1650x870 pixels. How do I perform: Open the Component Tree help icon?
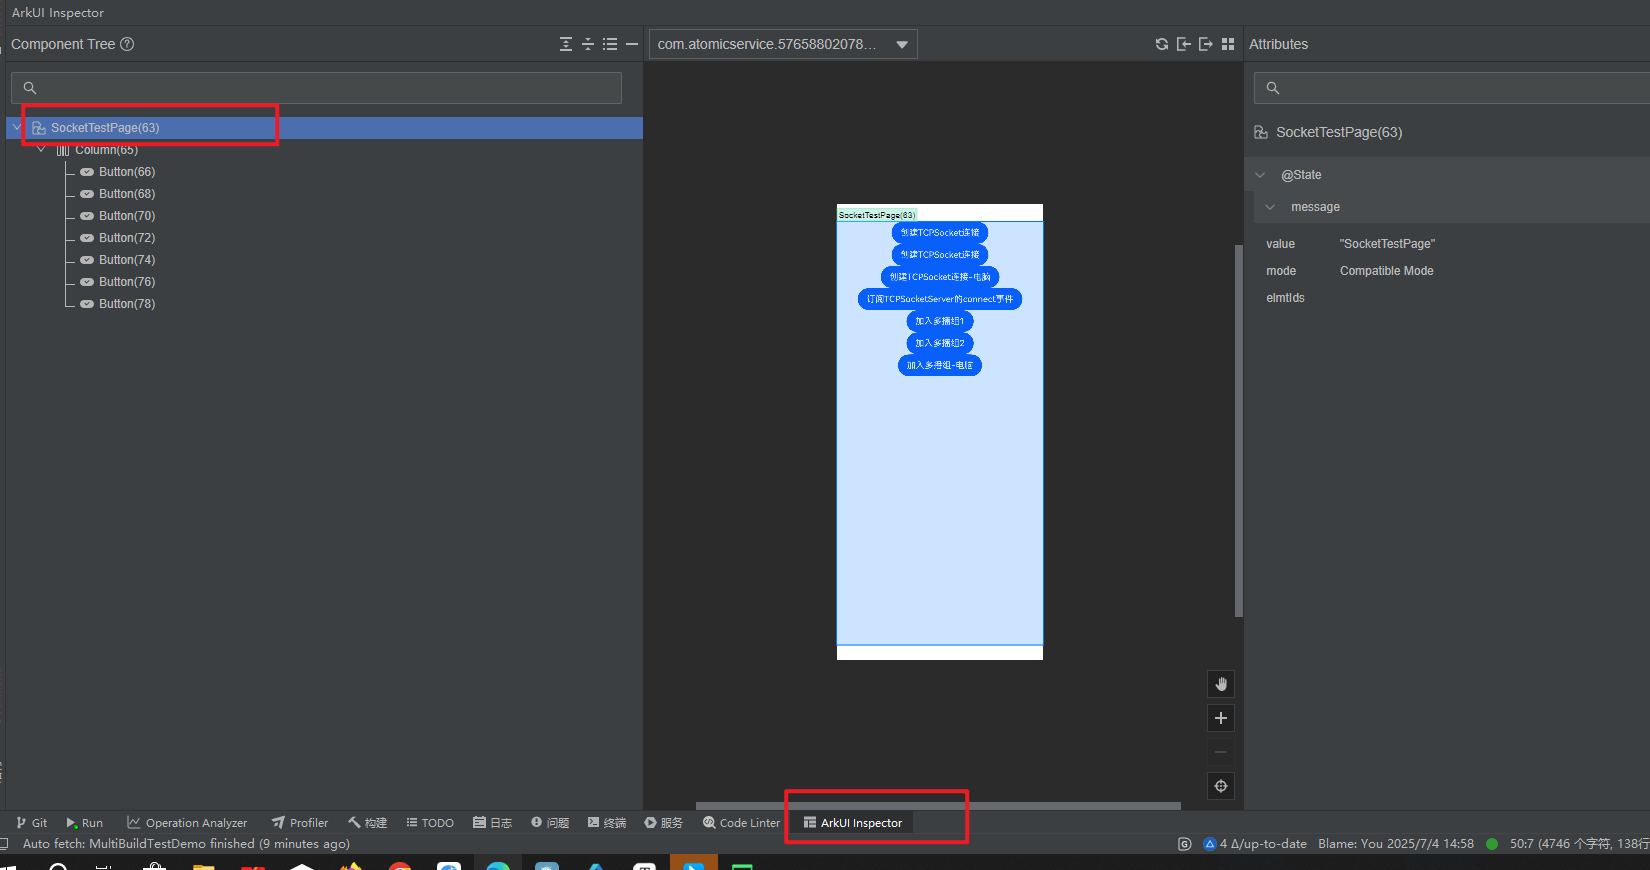[x=127, y=44]
